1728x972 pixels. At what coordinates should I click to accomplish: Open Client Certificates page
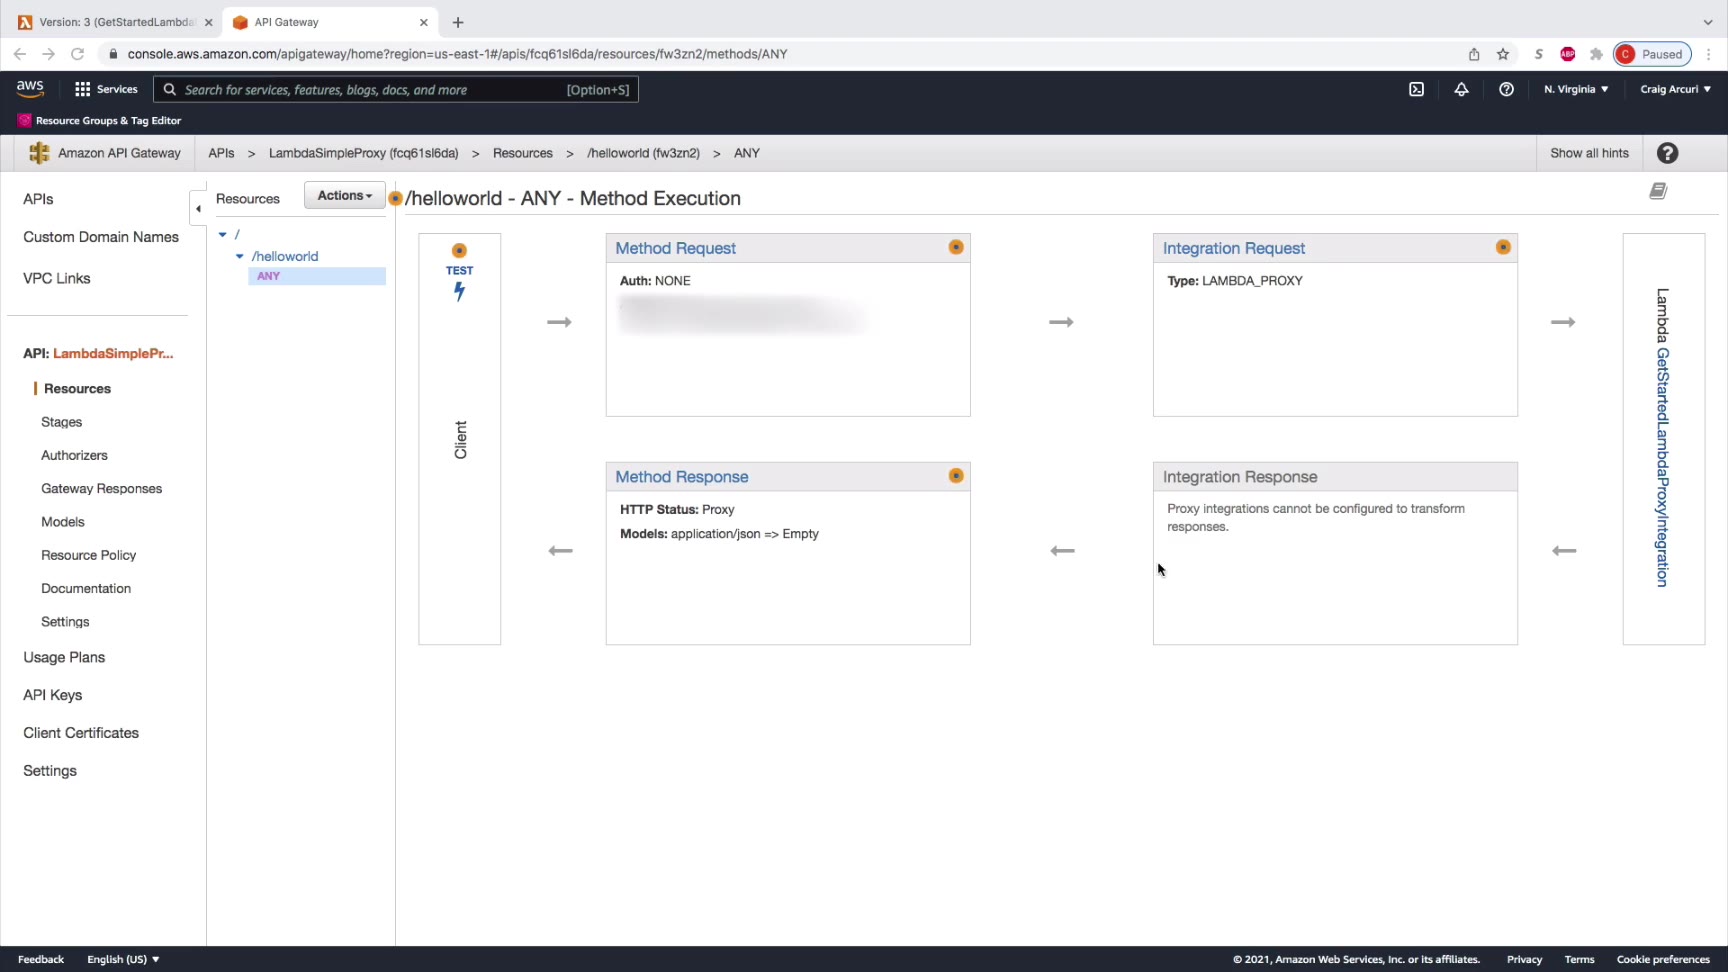[81, 733]
